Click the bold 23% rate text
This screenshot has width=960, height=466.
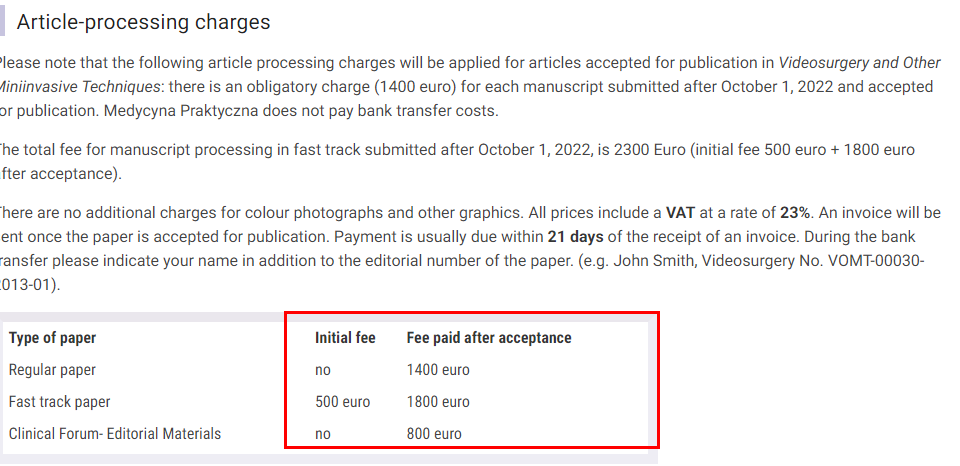coord(795,213)
